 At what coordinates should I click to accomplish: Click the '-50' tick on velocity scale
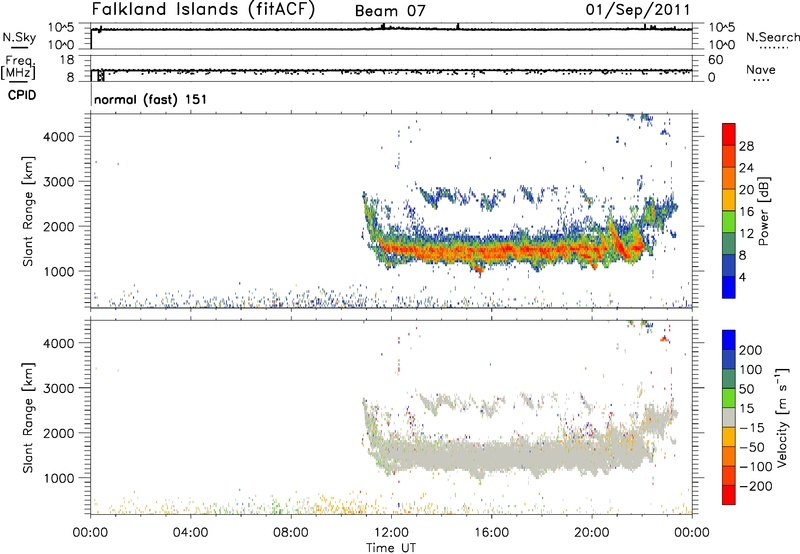coord(752,447)
